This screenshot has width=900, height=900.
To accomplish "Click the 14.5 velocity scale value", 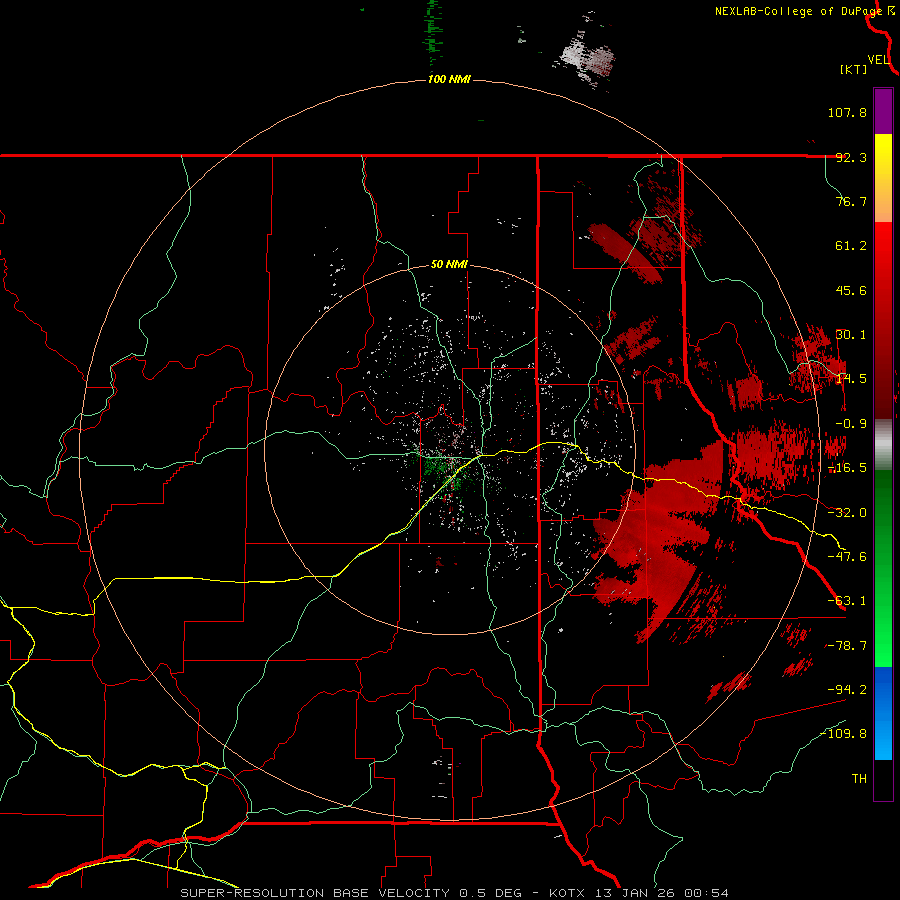I will tap(851, 379).
